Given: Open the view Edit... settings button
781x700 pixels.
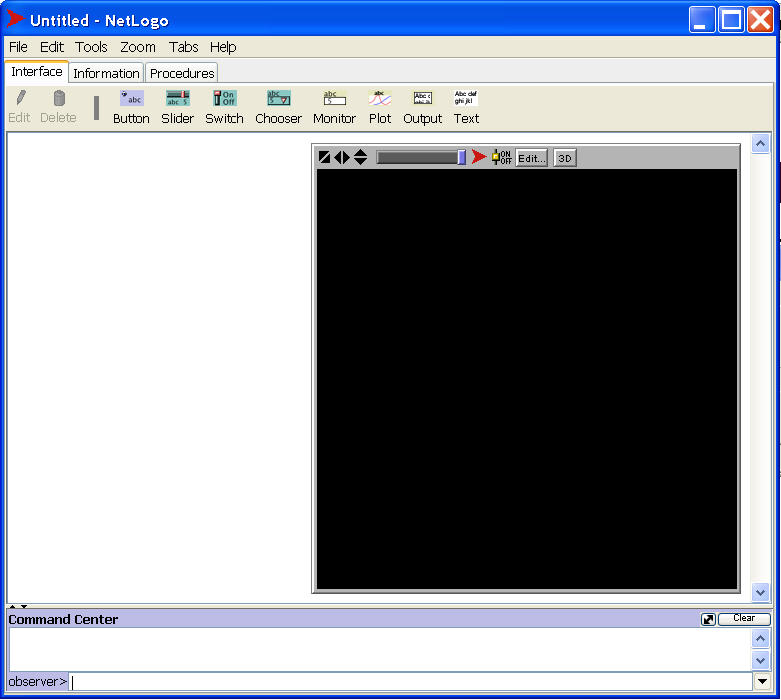Looking at the screenshot, I should coord(531,158).
